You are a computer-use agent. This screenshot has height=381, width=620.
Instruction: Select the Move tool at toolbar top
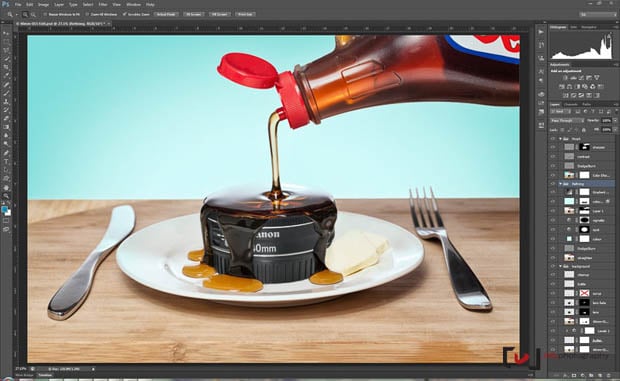[x=6, y=33]
